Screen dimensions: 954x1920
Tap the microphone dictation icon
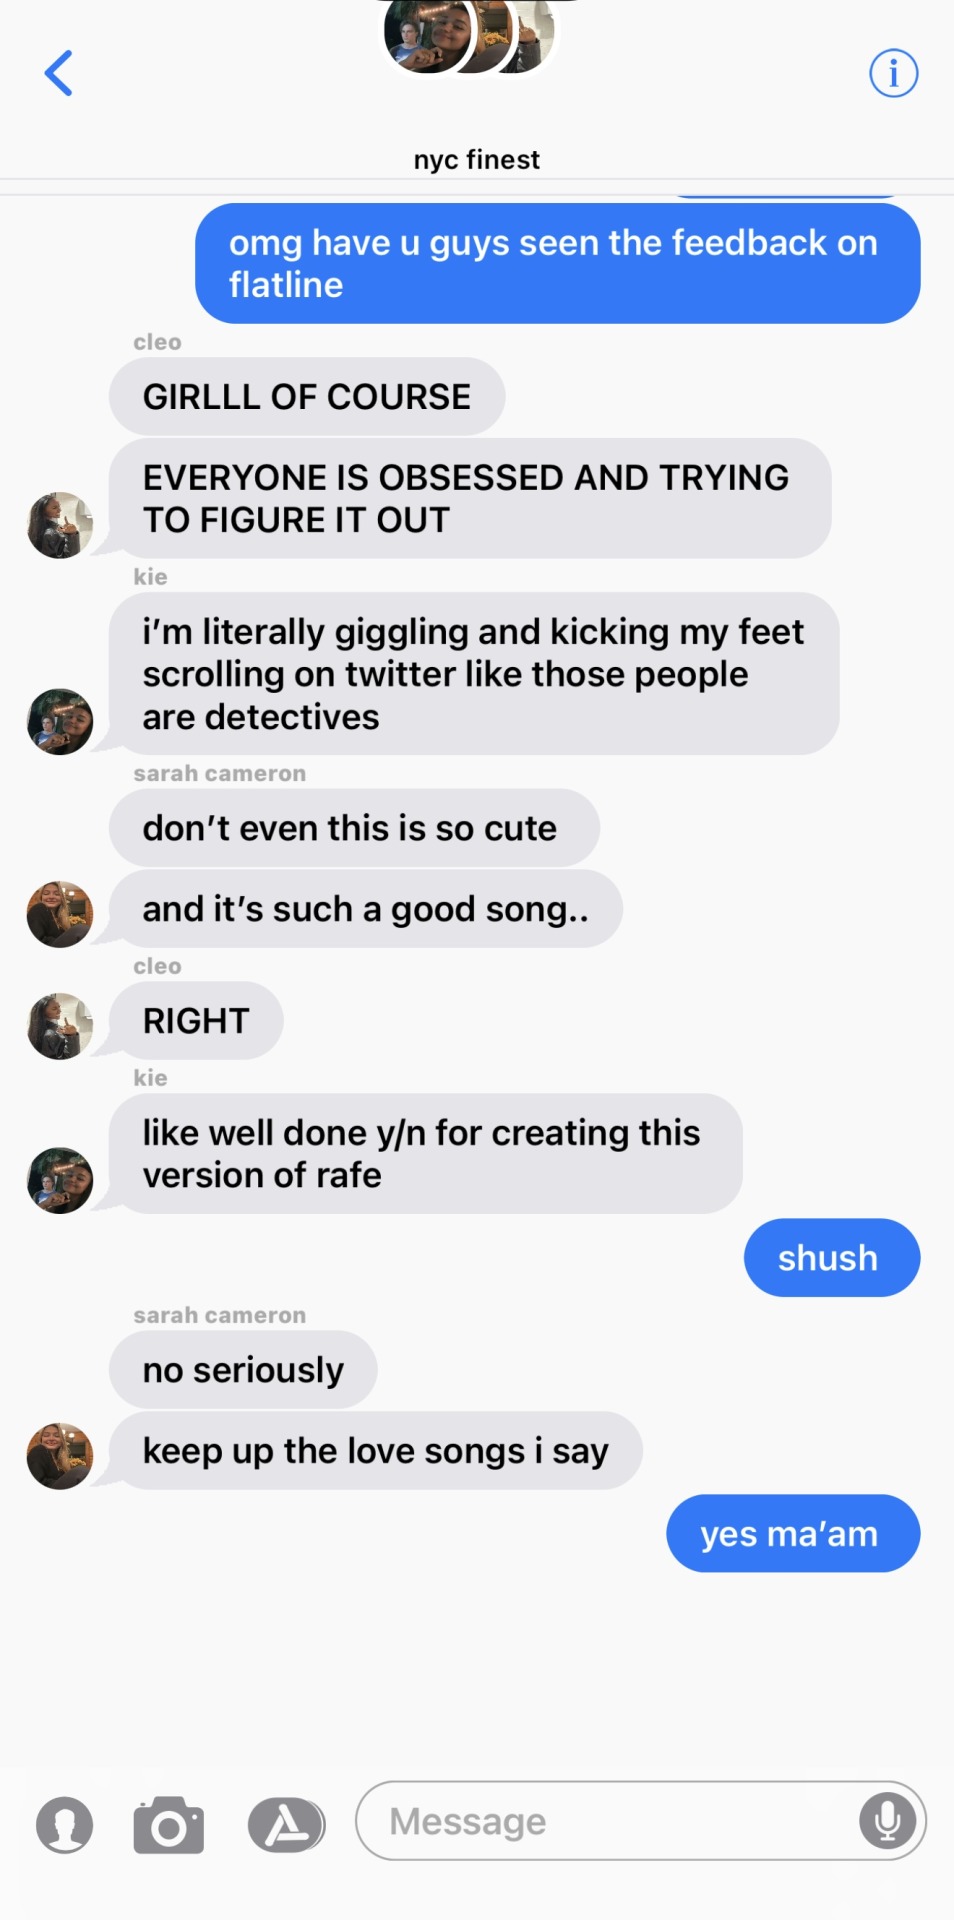[x=887, y=1820]
